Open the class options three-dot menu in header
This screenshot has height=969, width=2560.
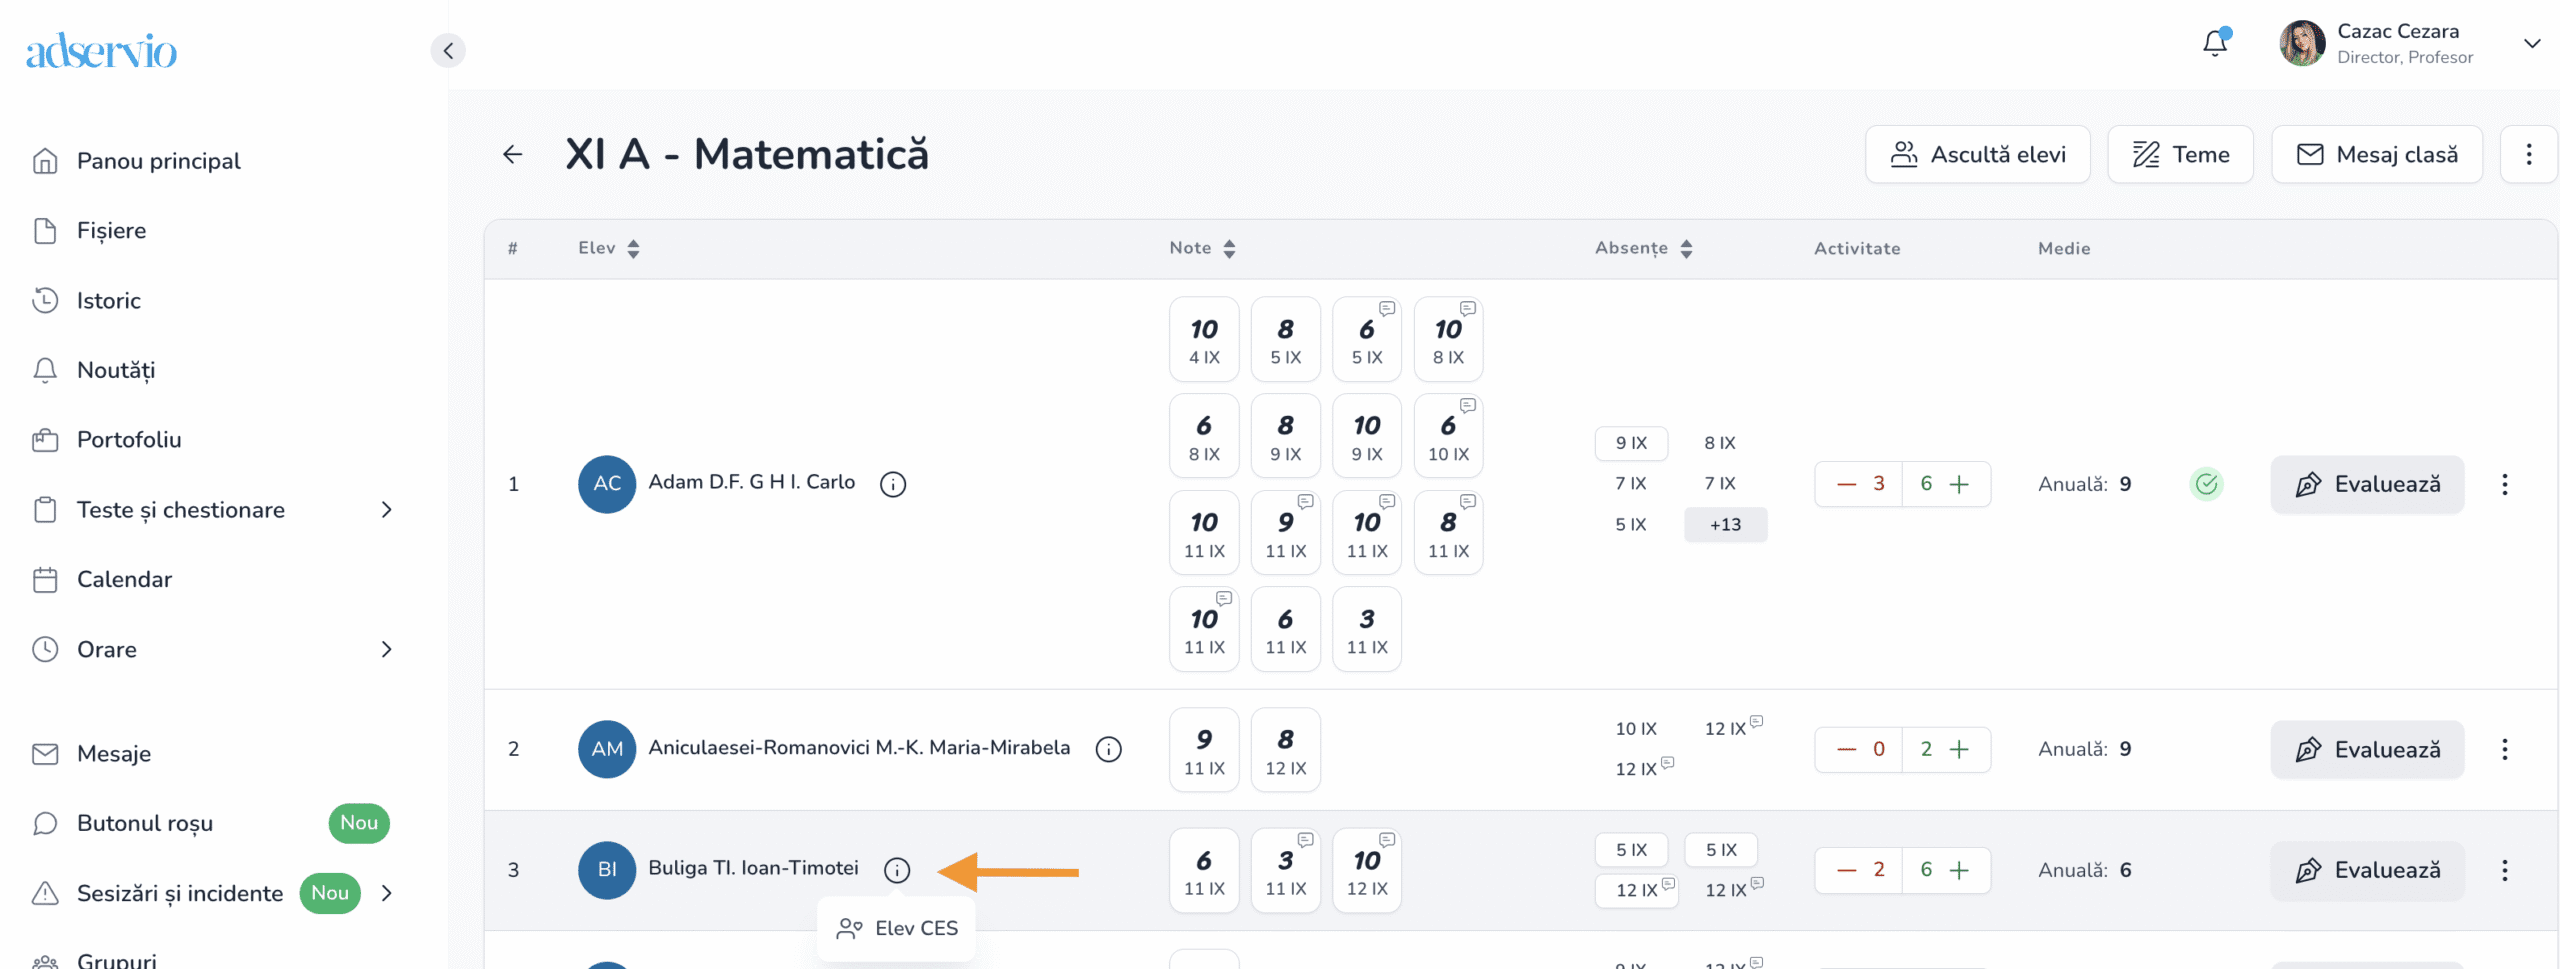pyautogui.click(x=2528, y=154)
